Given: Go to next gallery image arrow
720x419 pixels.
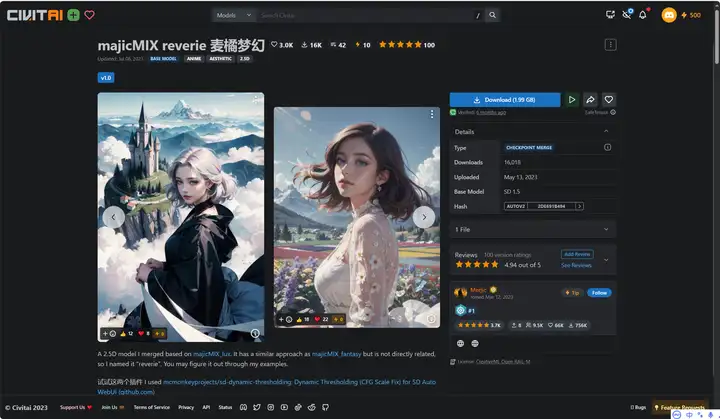Looking at the screenshot, I should 424,217.
